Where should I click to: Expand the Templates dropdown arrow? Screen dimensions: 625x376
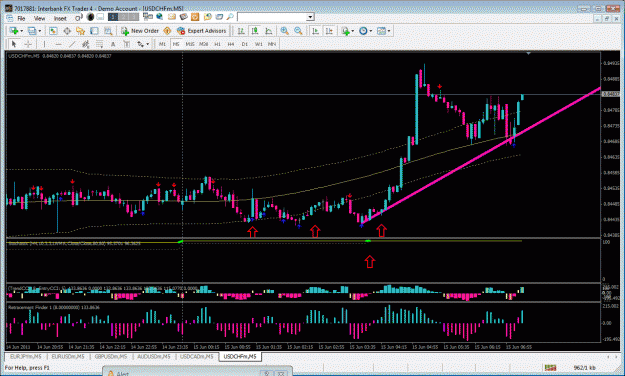coord(389,31)
